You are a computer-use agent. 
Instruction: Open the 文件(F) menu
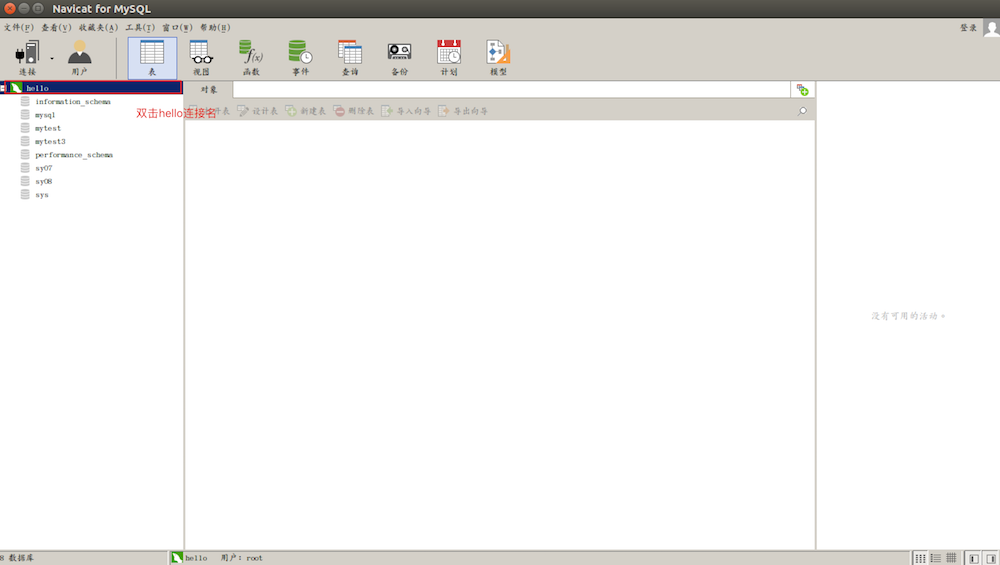point(18,27)
